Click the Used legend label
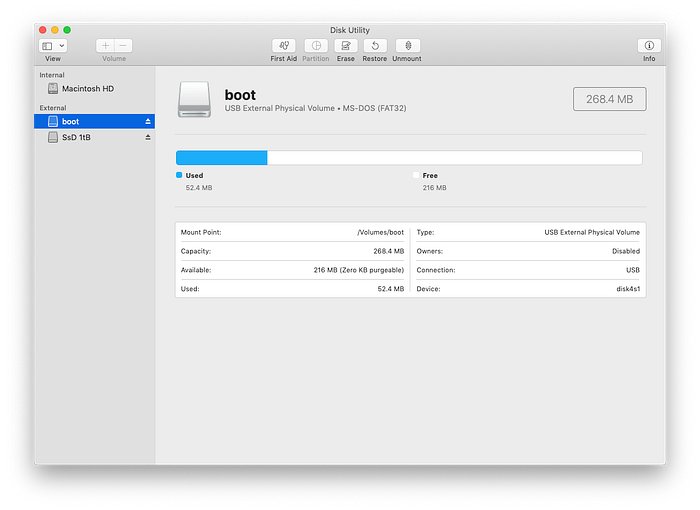 194,176
